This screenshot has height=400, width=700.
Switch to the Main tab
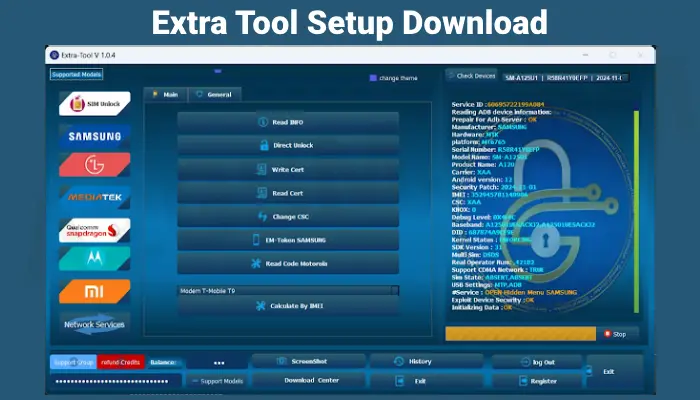tap(166, 95)
